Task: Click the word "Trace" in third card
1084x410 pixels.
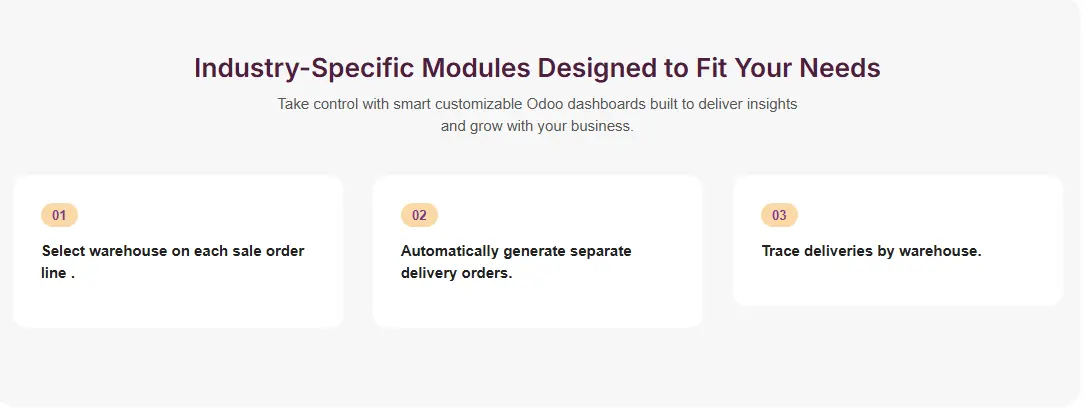Action: pos(781,251)
